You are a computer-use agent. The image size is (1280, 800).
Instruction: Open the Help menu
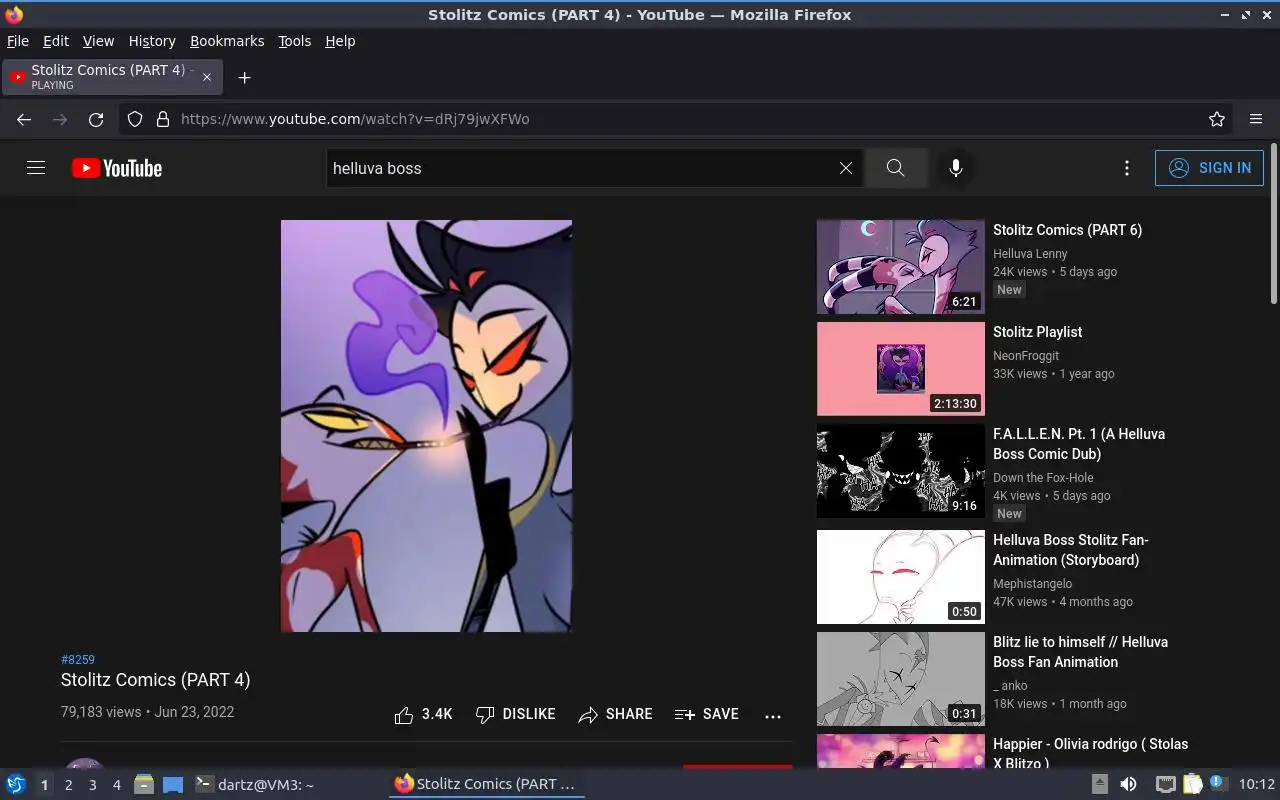[x=340, y=41]
